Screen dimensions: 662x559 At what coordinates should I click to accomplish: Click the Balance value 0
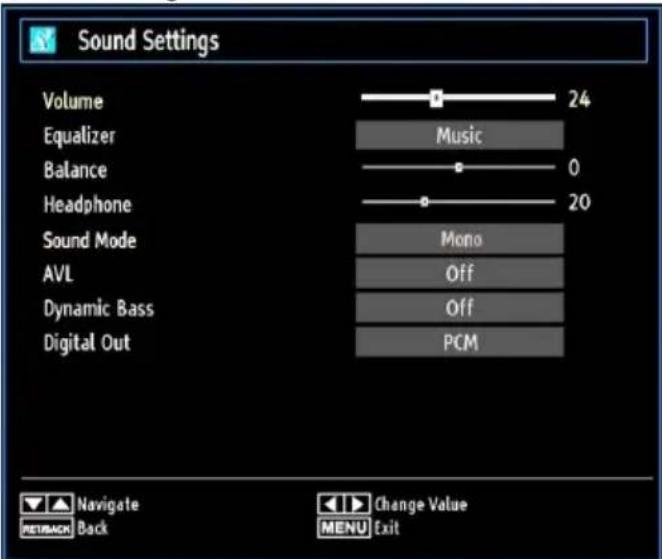click(x=574, y=168)
